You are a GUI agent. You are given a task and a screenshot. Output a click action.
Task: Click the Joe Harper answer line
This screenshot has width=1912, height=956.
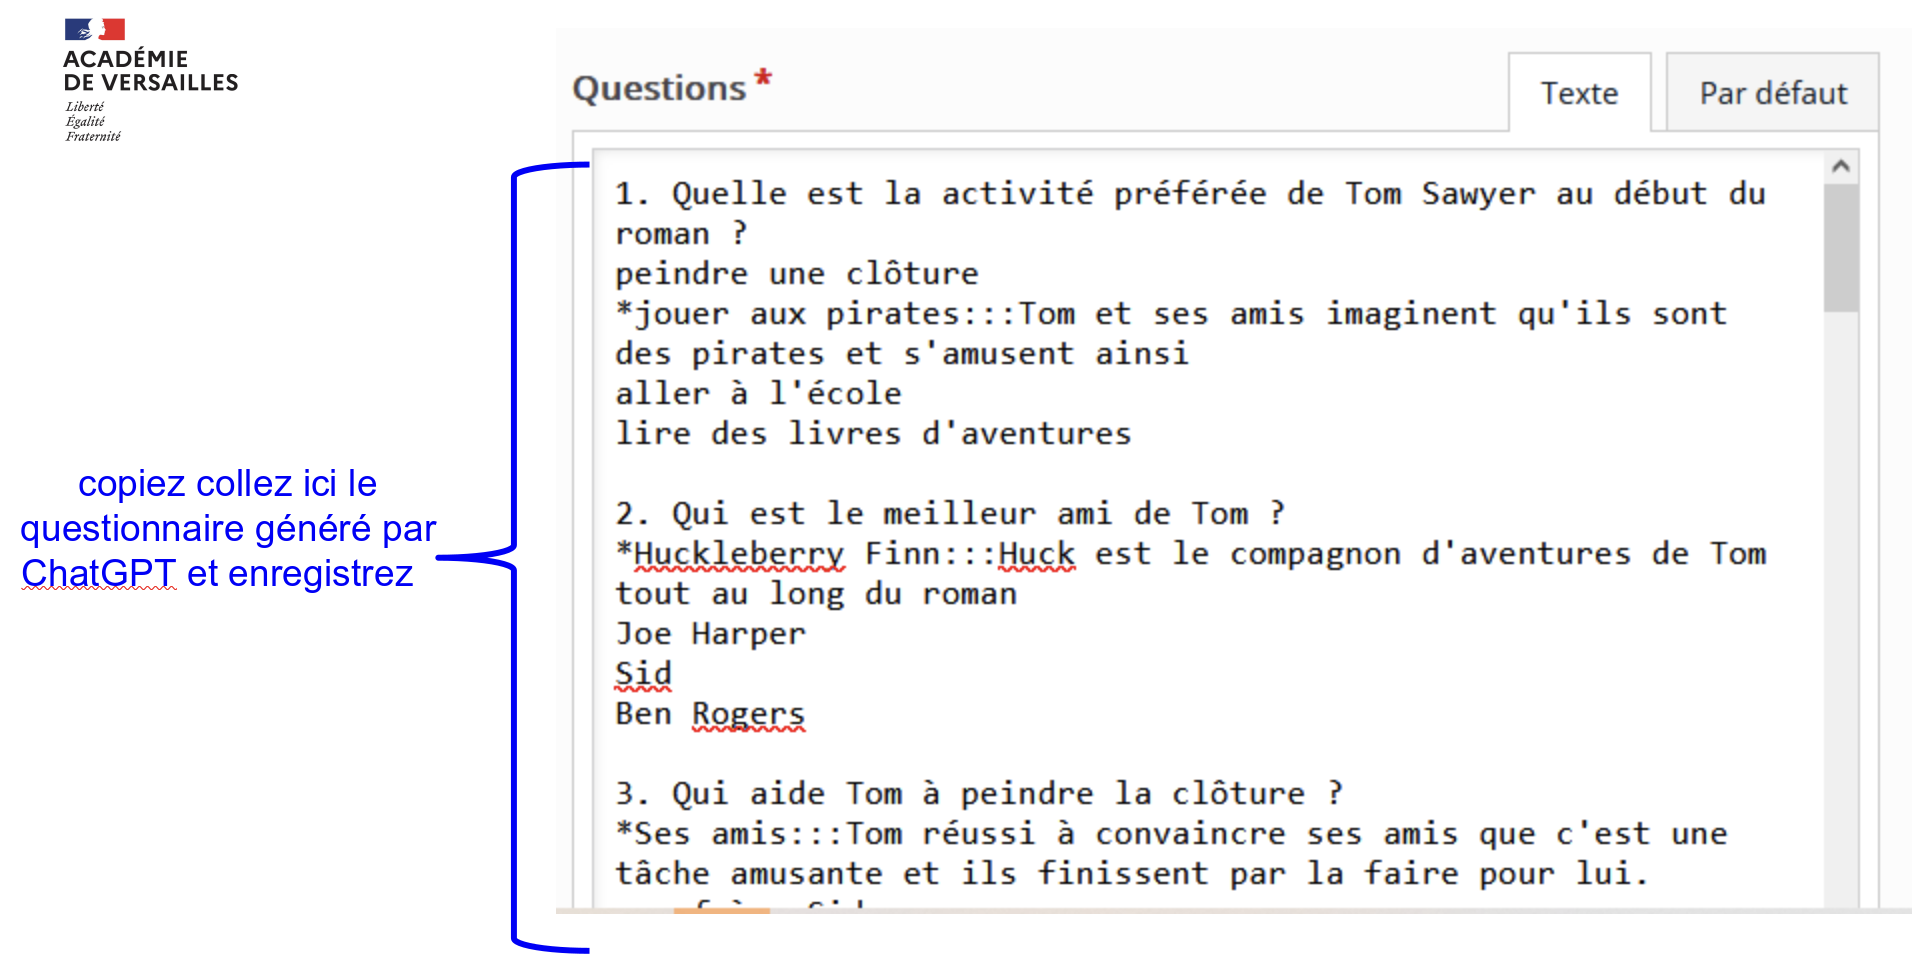coord(710,634)
